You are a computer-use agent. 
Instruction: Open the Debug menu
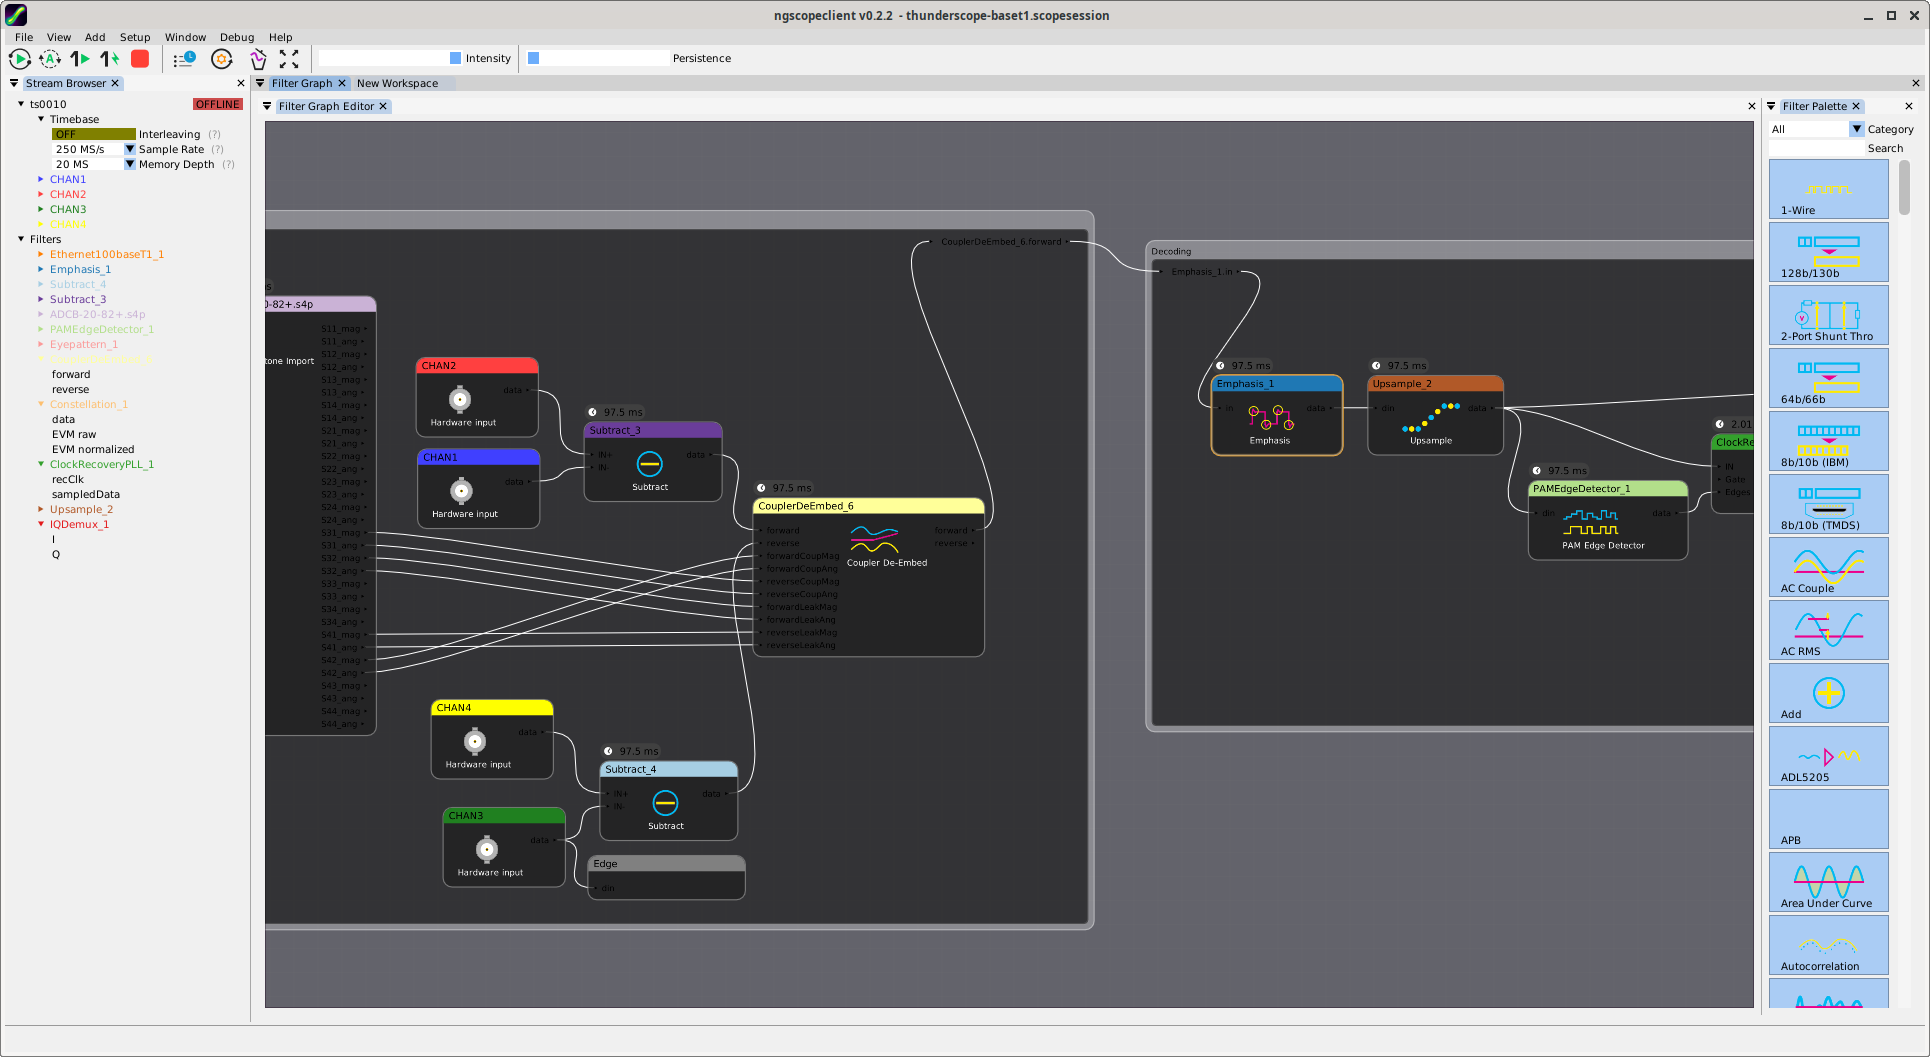pos(237,37)
